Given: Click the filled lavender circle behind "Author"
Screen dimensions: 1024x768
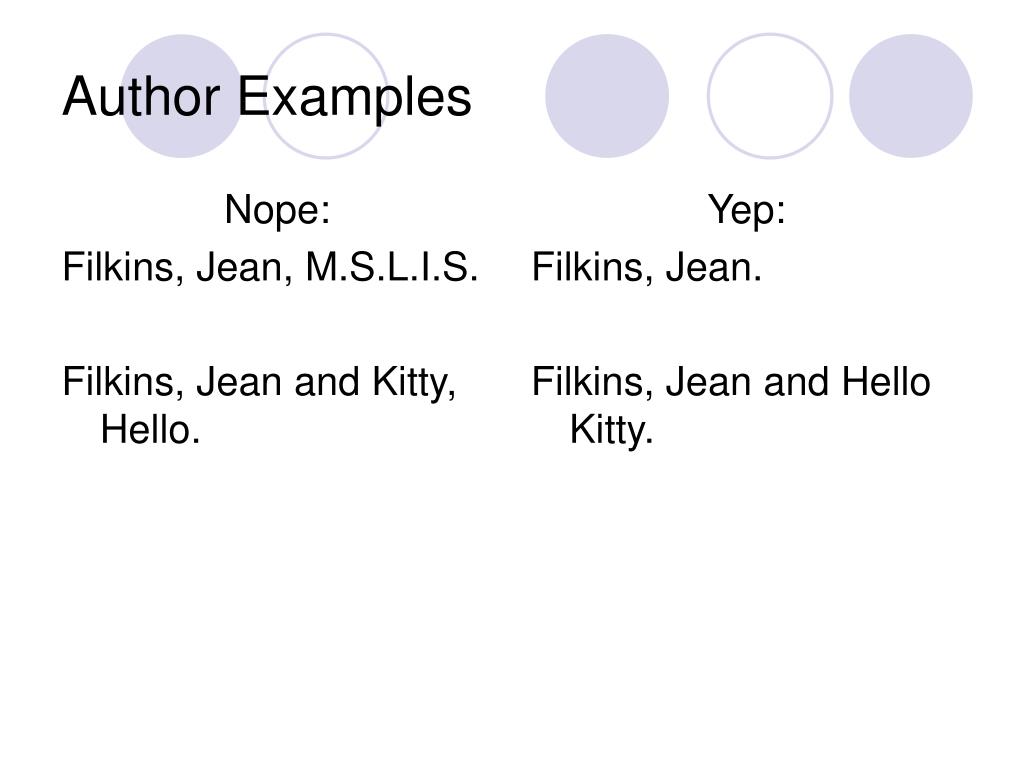Looking at the screenshot, I should (x=182, y=96).
